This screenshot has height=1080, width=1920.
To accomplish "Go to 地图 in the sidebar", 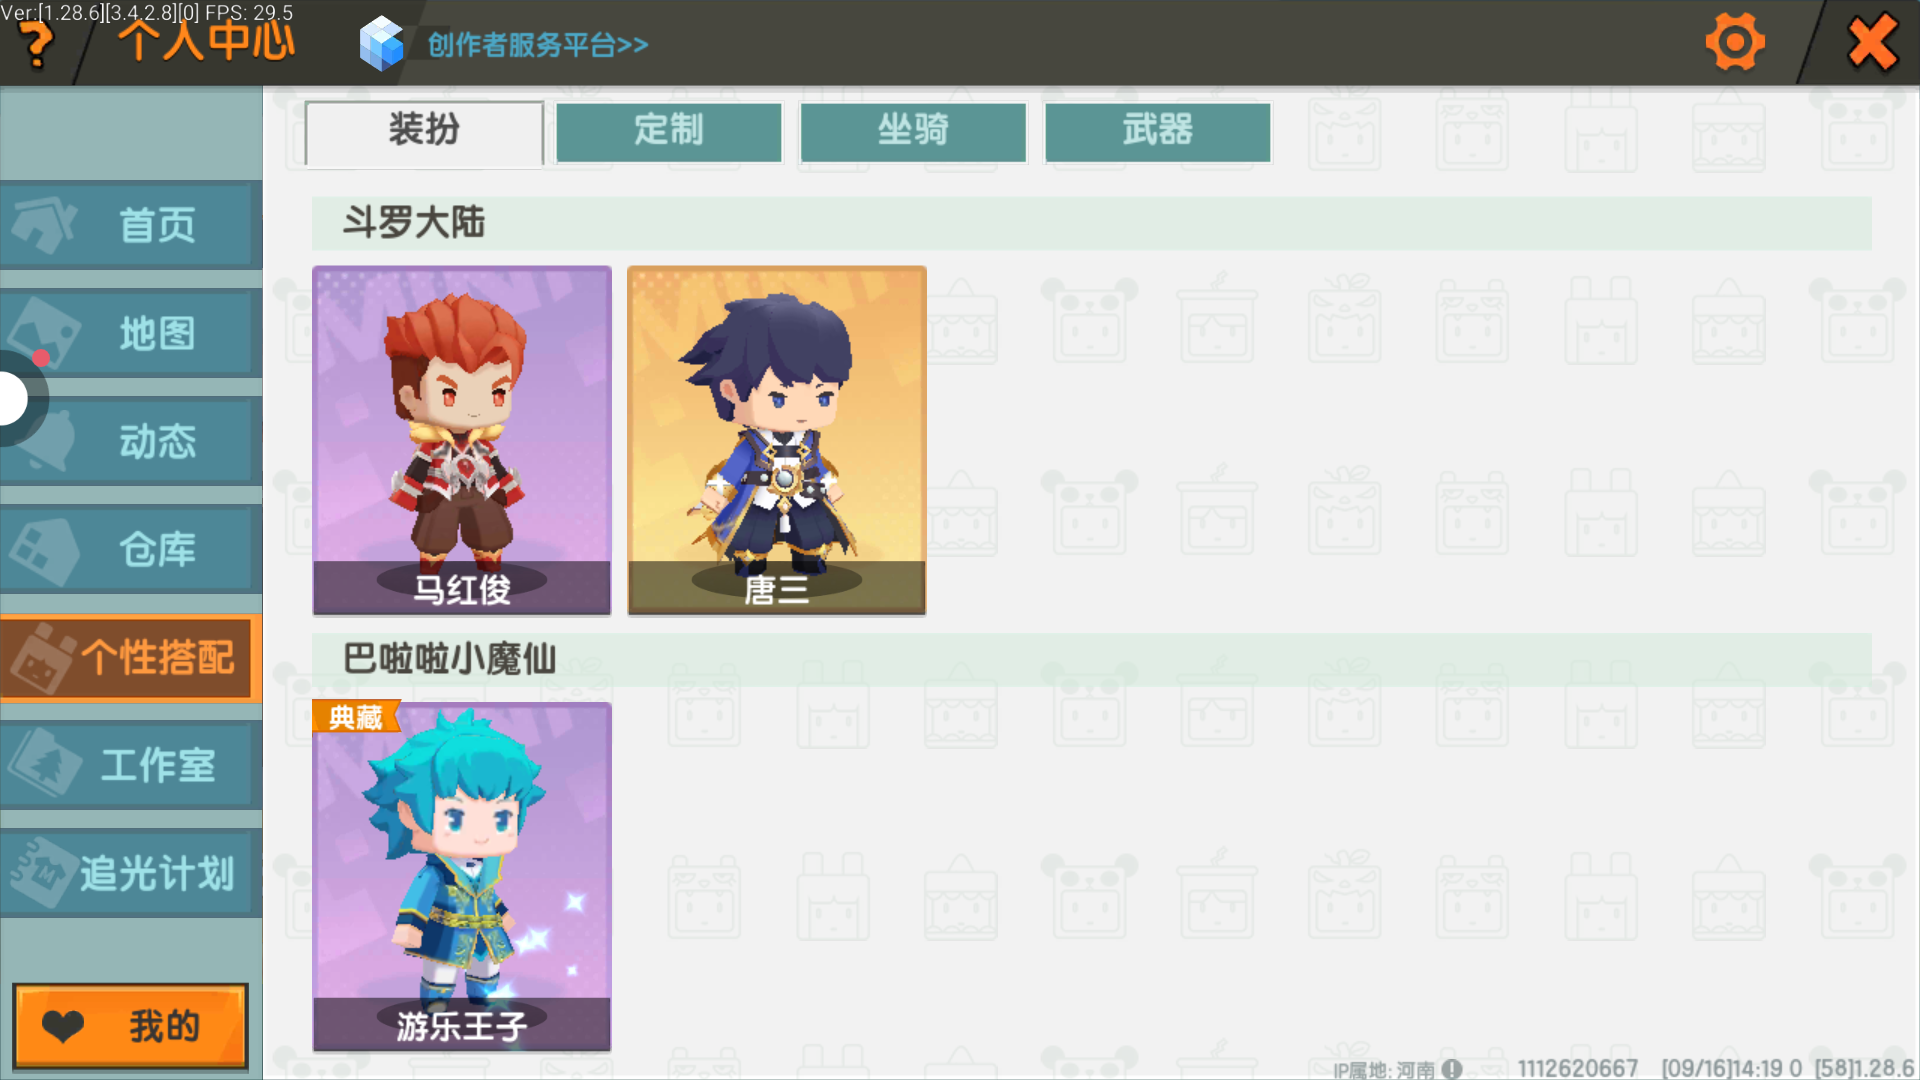I will click(130, 333).
